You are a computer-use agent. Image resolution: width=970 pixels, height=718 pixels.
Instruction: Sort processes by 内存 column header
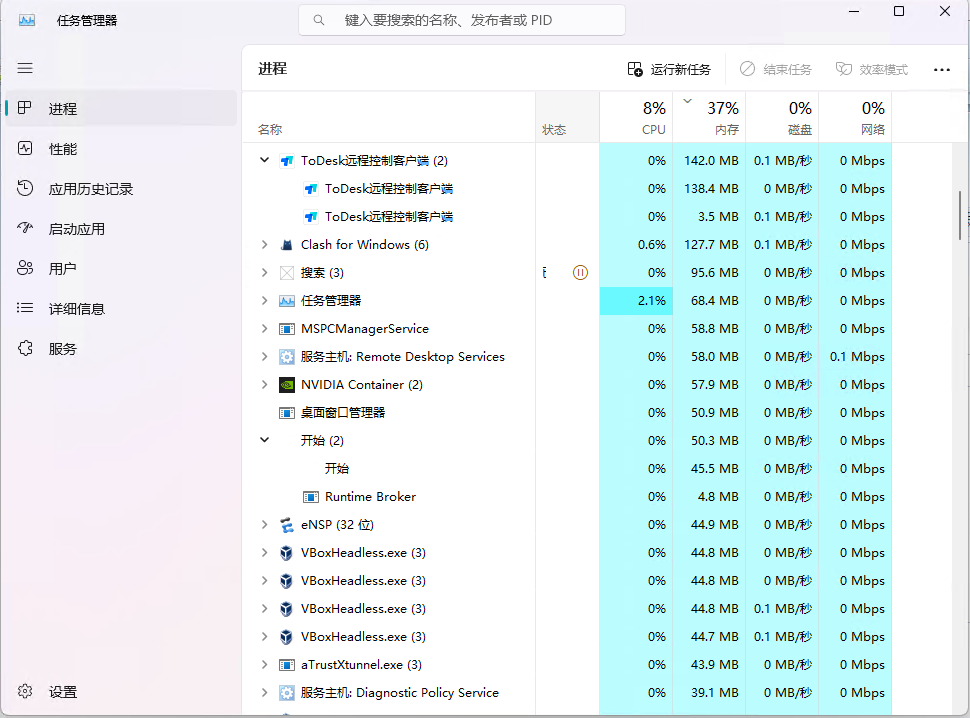click(722, 117)
